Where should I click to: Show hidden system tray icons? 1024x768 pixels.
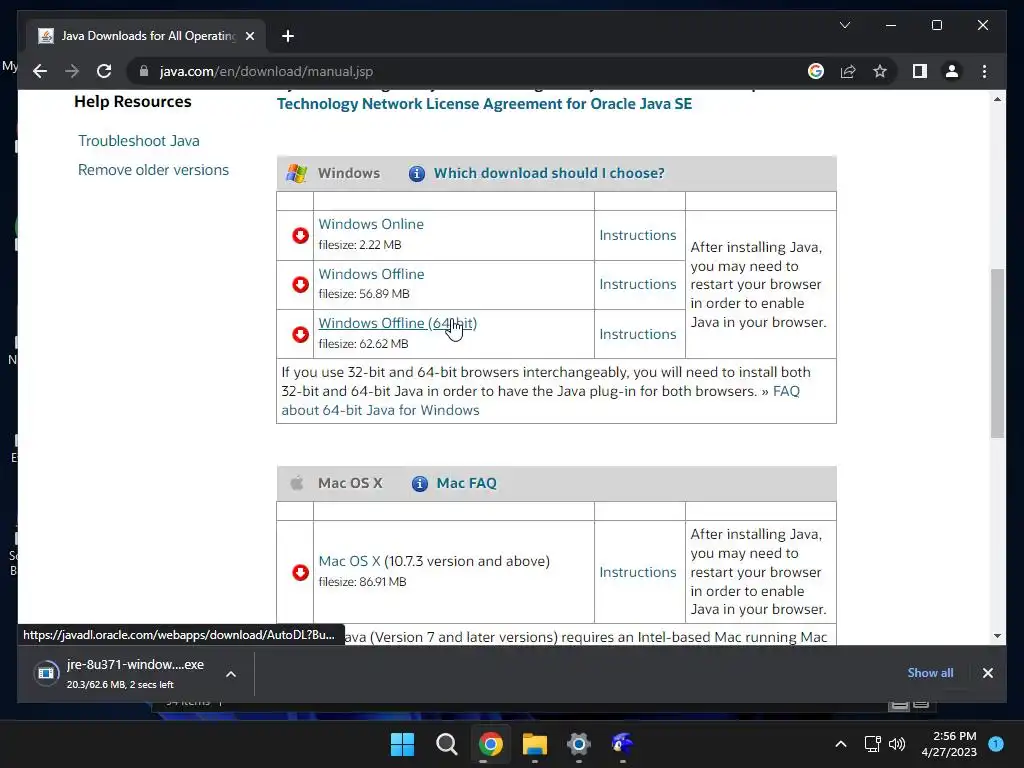841,744
